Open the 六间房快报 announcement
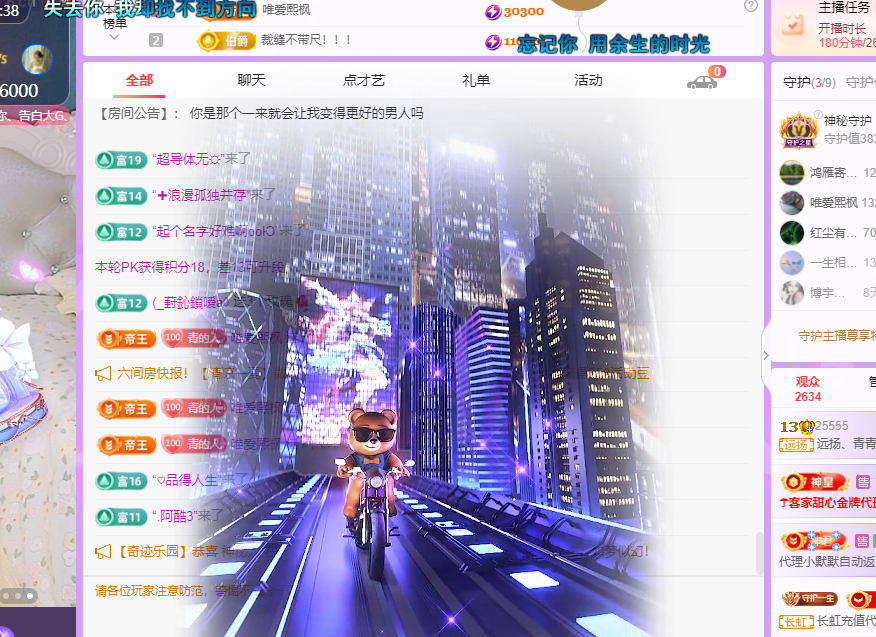 (372, 373)
